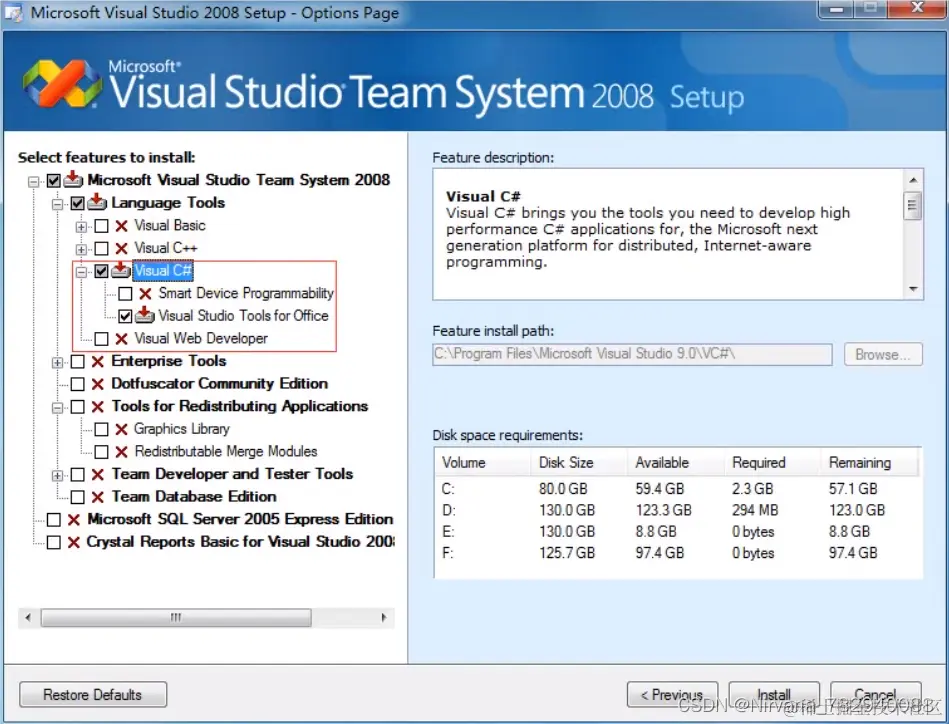Click the feature tree scroll right arrow

pyautogui.click(x=384, y=617)
